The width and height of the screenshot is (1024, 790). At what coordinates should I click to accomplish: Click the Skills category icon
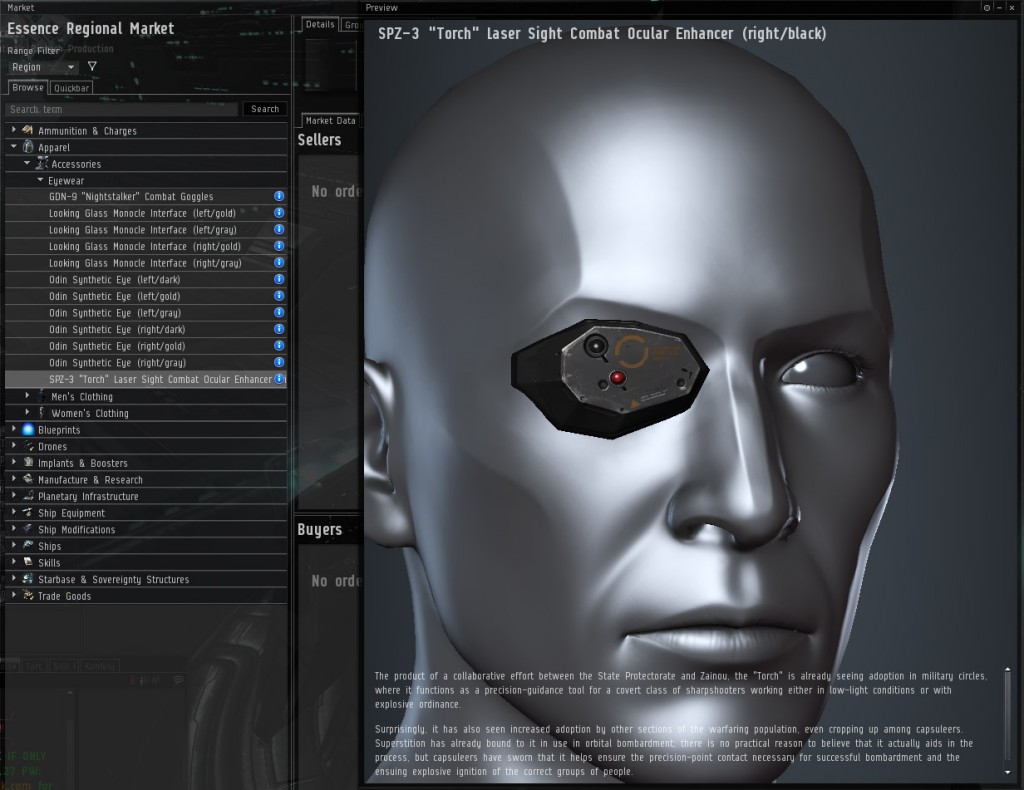[x=27, y=562]
